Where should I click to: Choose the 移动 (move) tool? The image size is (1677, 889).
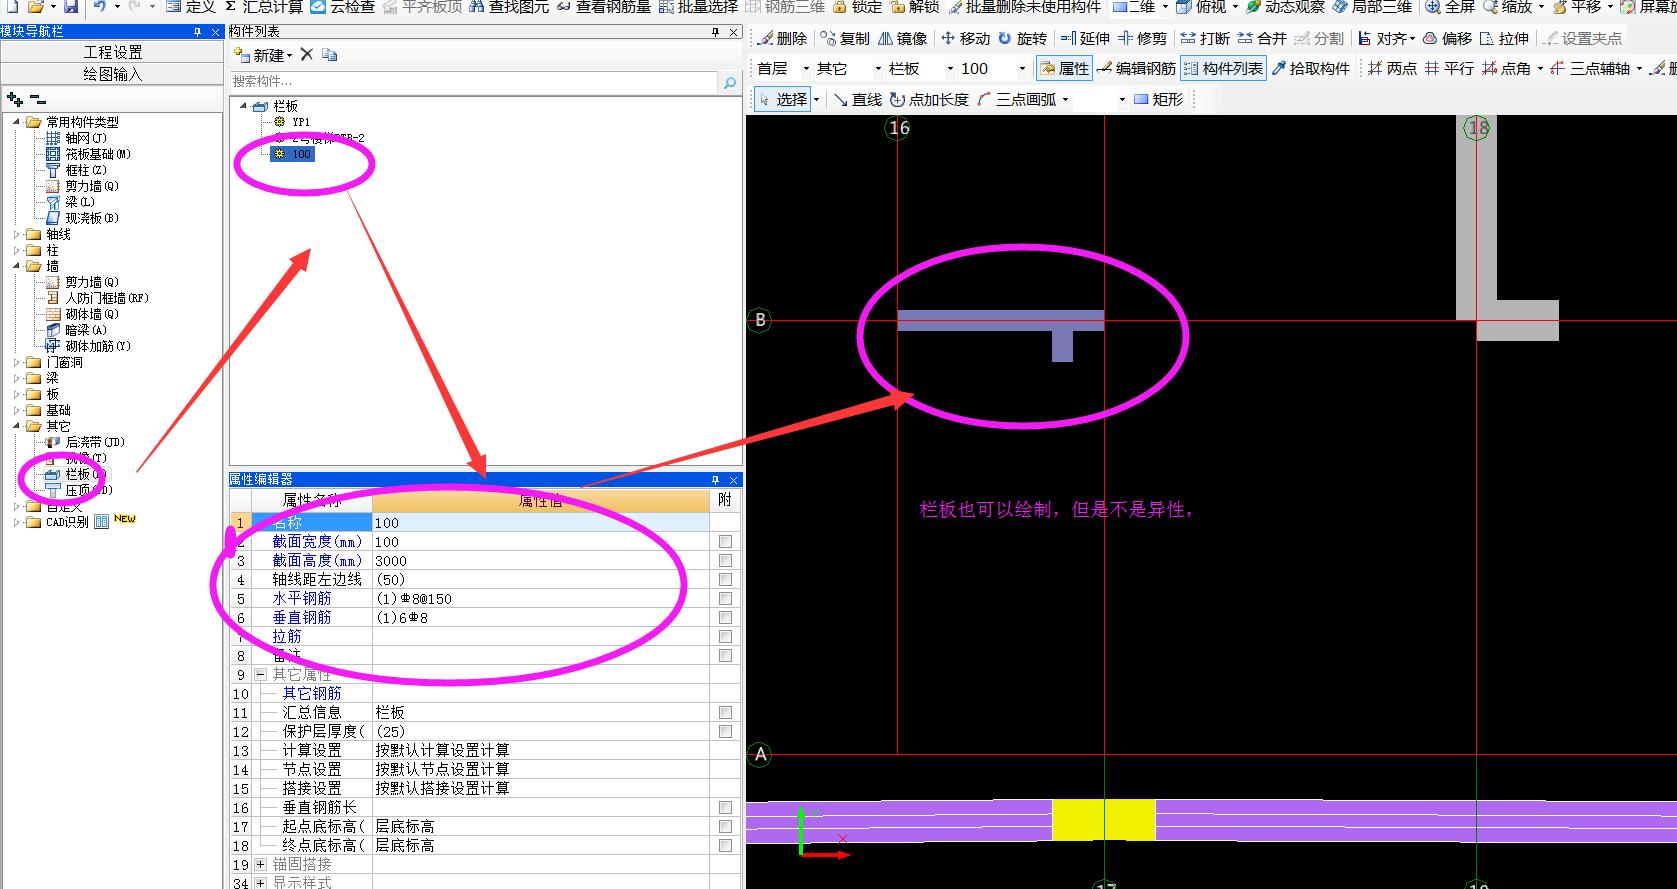tap(965, 38)
